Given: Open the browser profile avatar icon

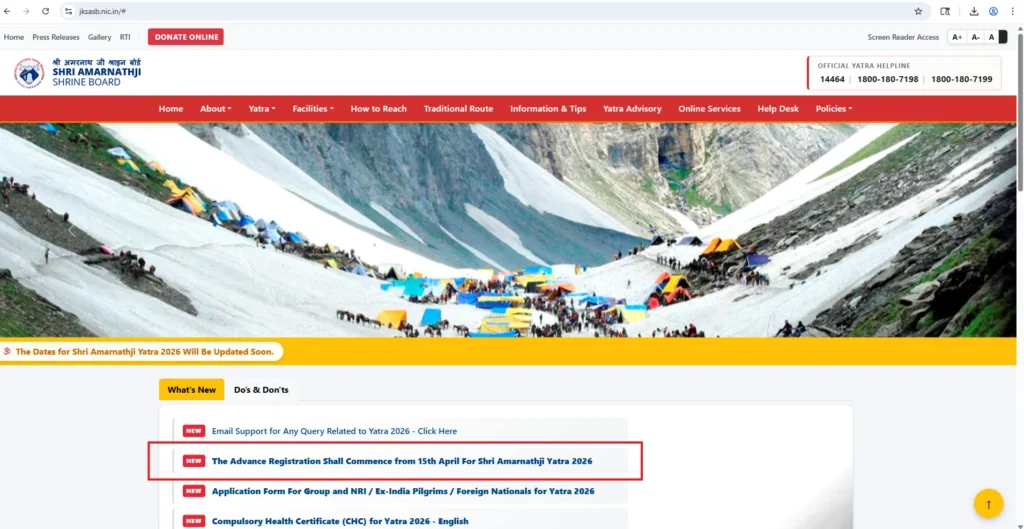Looking at the screenshot, I should tap(993, 11).
